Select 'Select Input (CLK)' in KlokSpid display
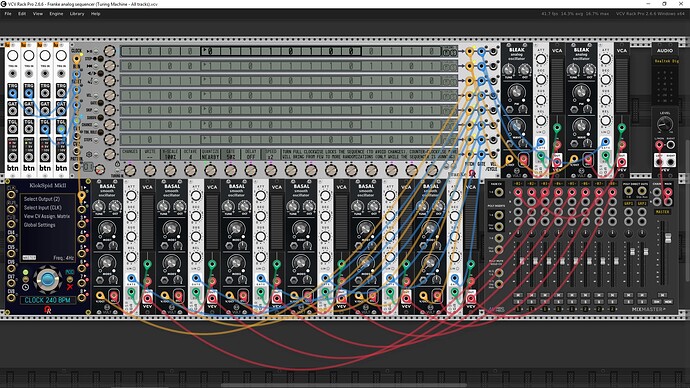 point(43,207)
